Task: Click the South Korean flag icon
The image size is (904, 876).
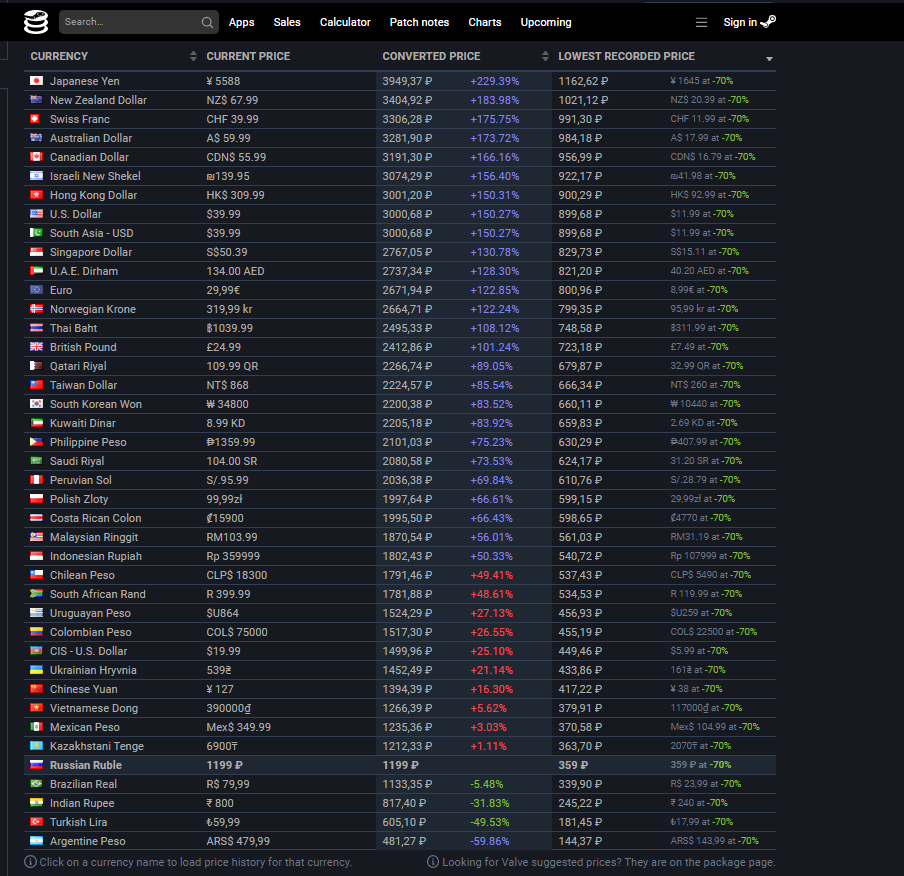Action: click(x=36, y=404)
